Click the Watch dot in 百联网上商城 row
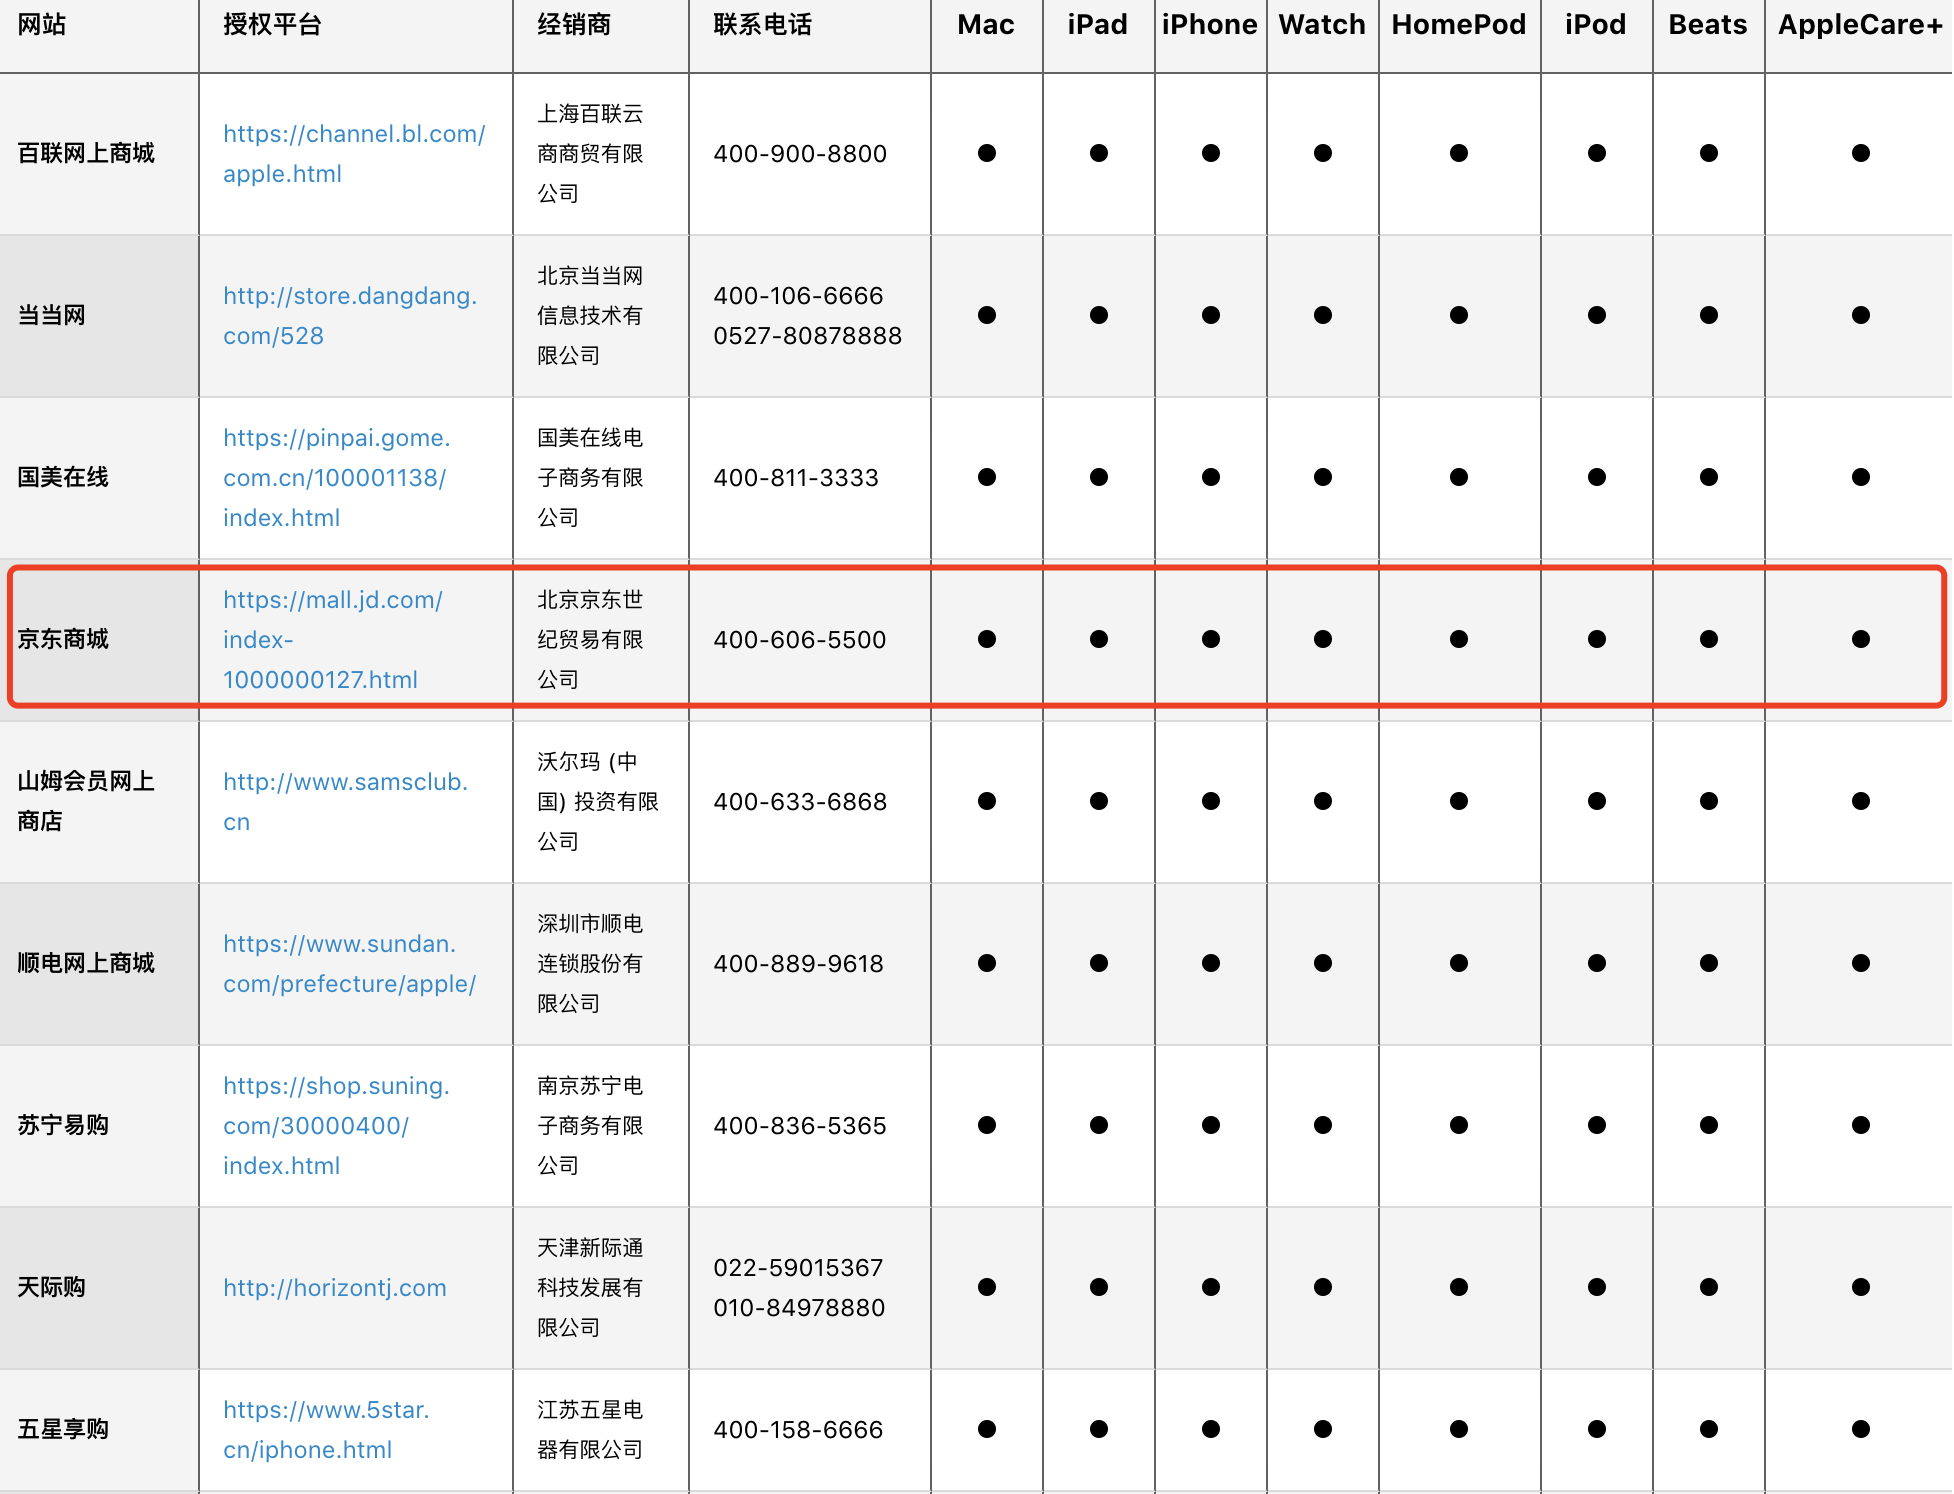This screenshot has height=1494, width=1954. [1322, 153]
